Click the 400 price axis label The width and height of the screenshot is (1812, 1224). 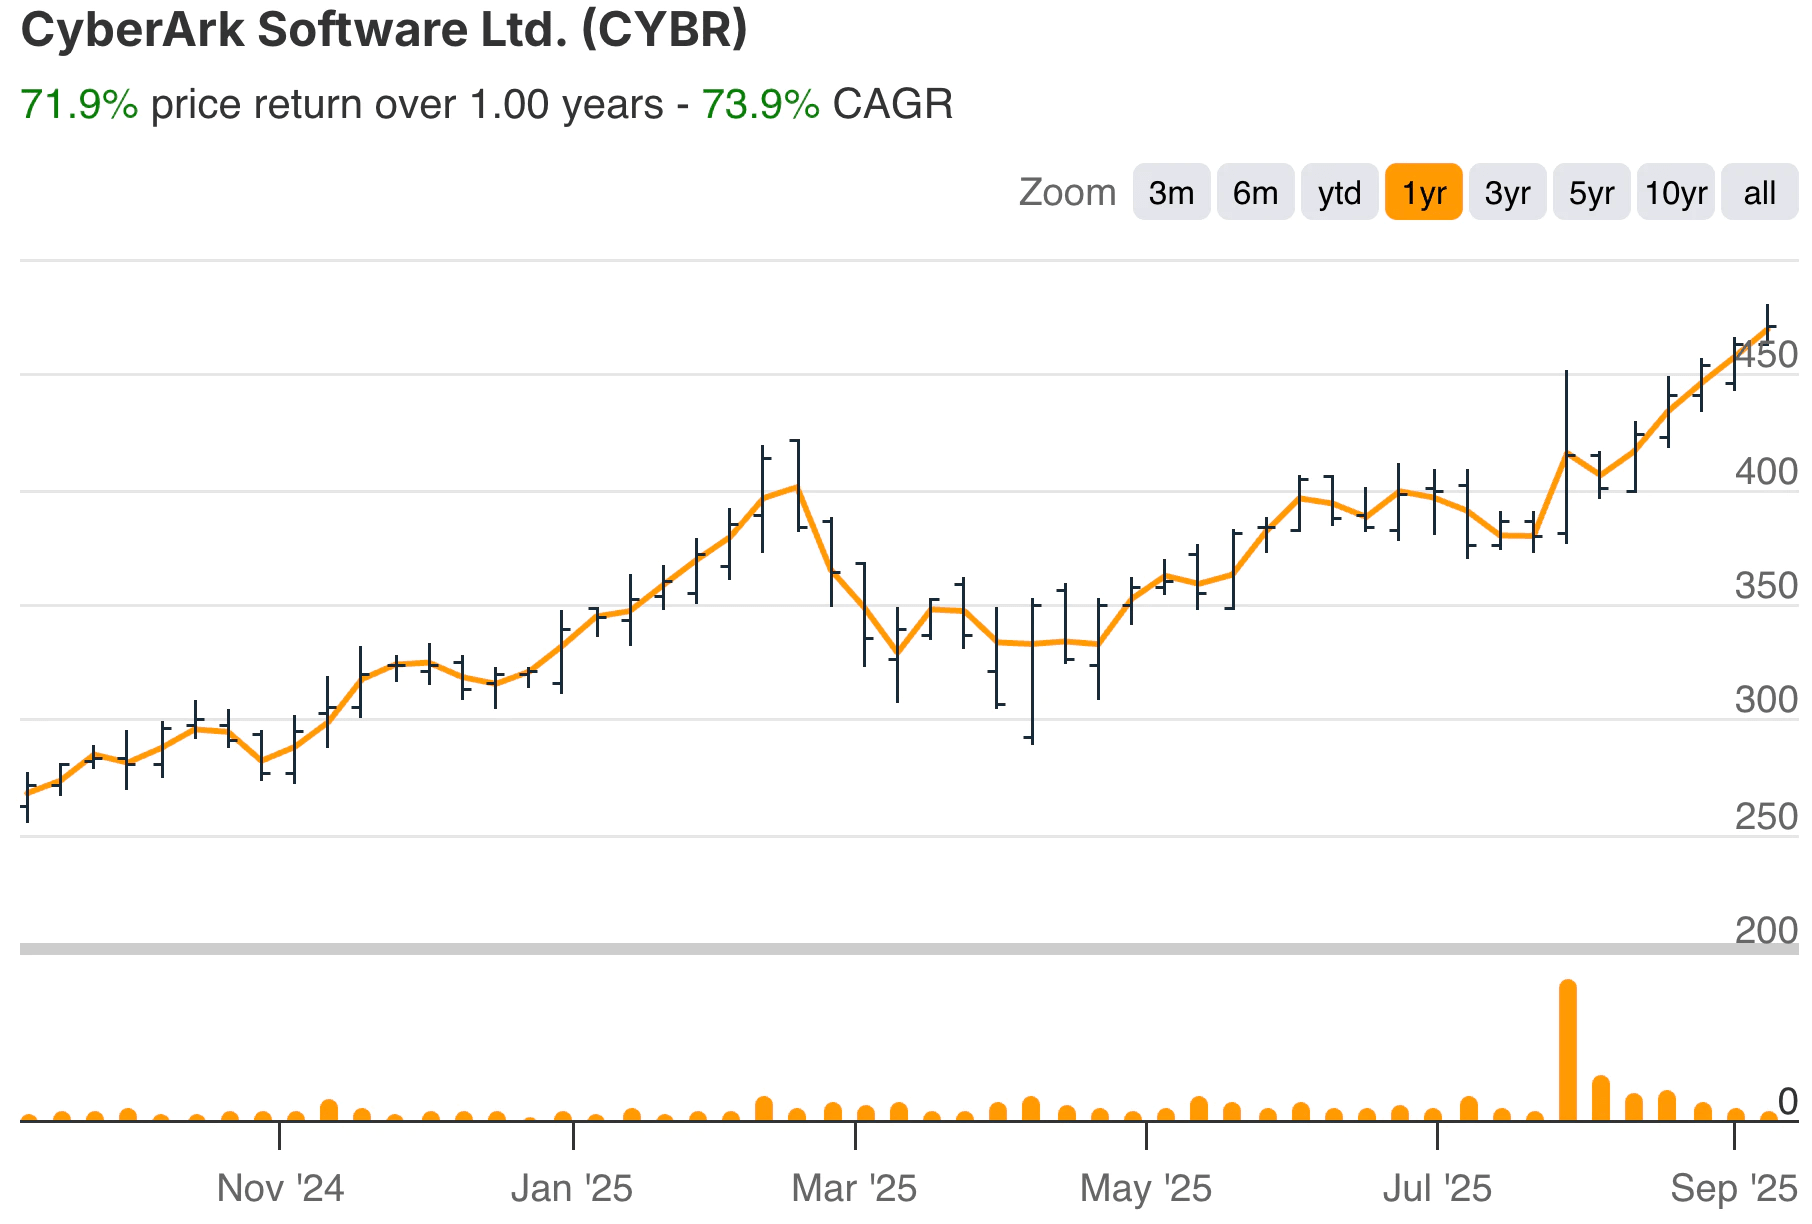[1766, 471]
